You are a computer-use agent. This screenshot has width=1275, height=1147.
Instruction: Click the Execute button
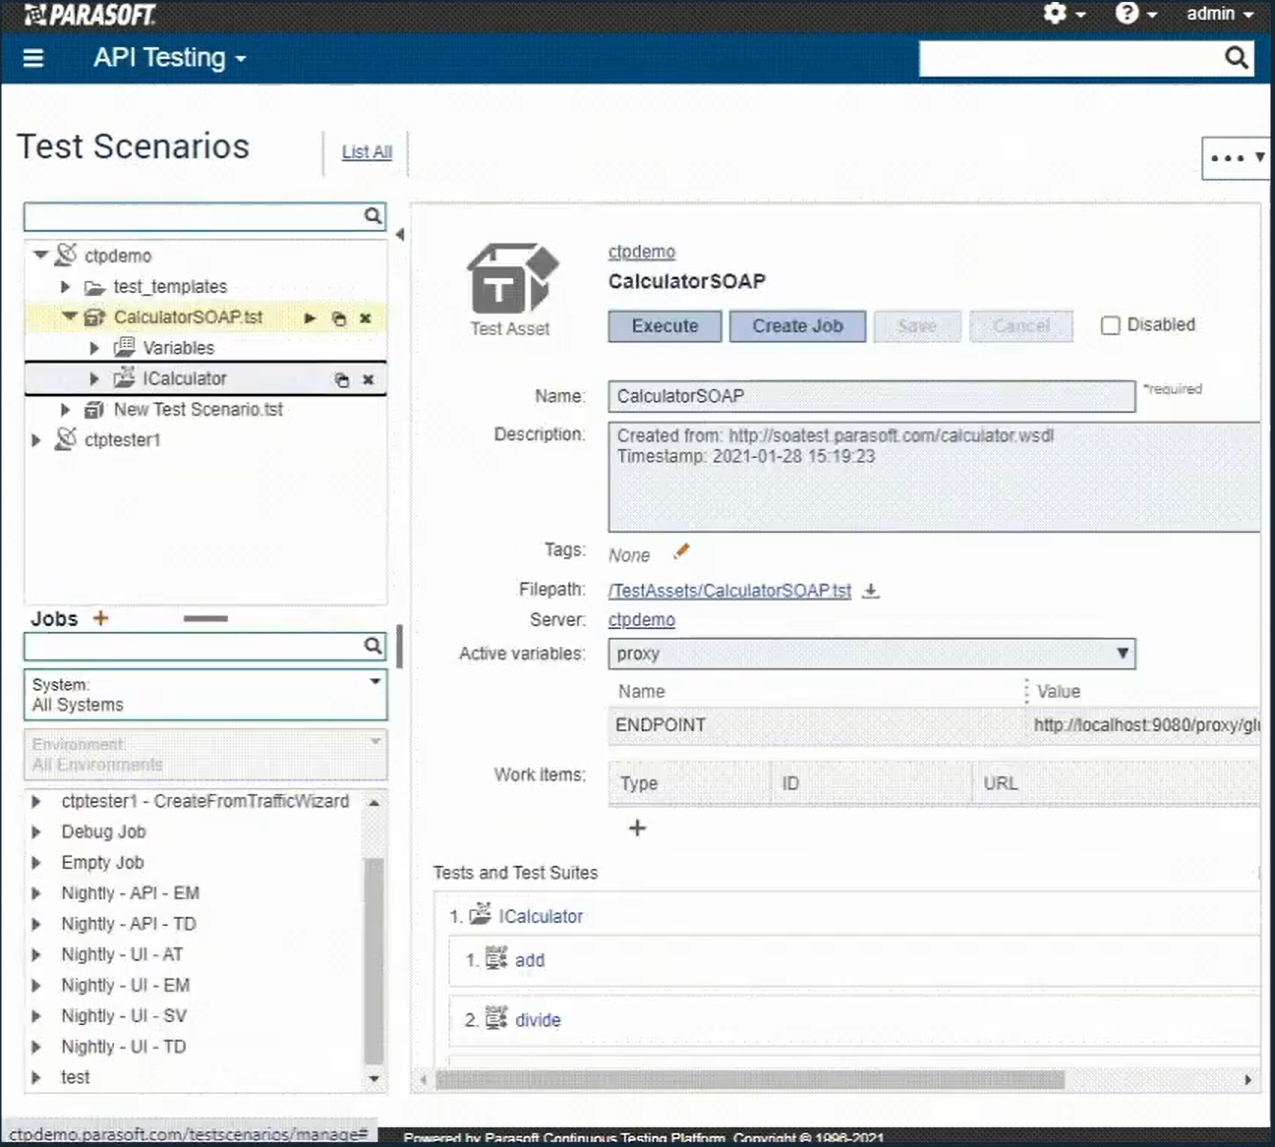[665, 326]
